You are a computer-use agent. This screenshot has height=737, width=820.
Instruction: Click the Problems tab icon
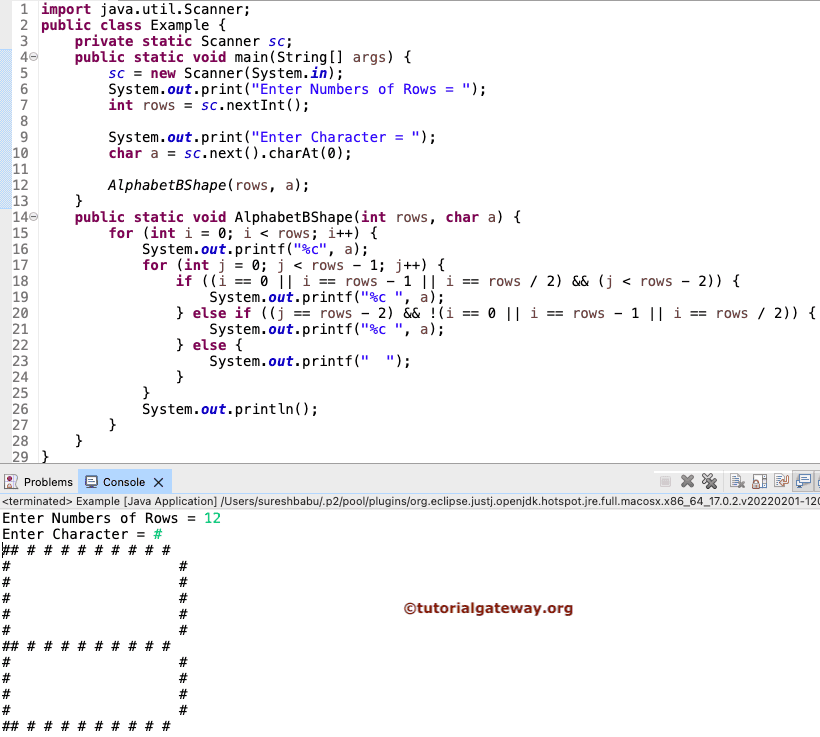tap(11, 482)
